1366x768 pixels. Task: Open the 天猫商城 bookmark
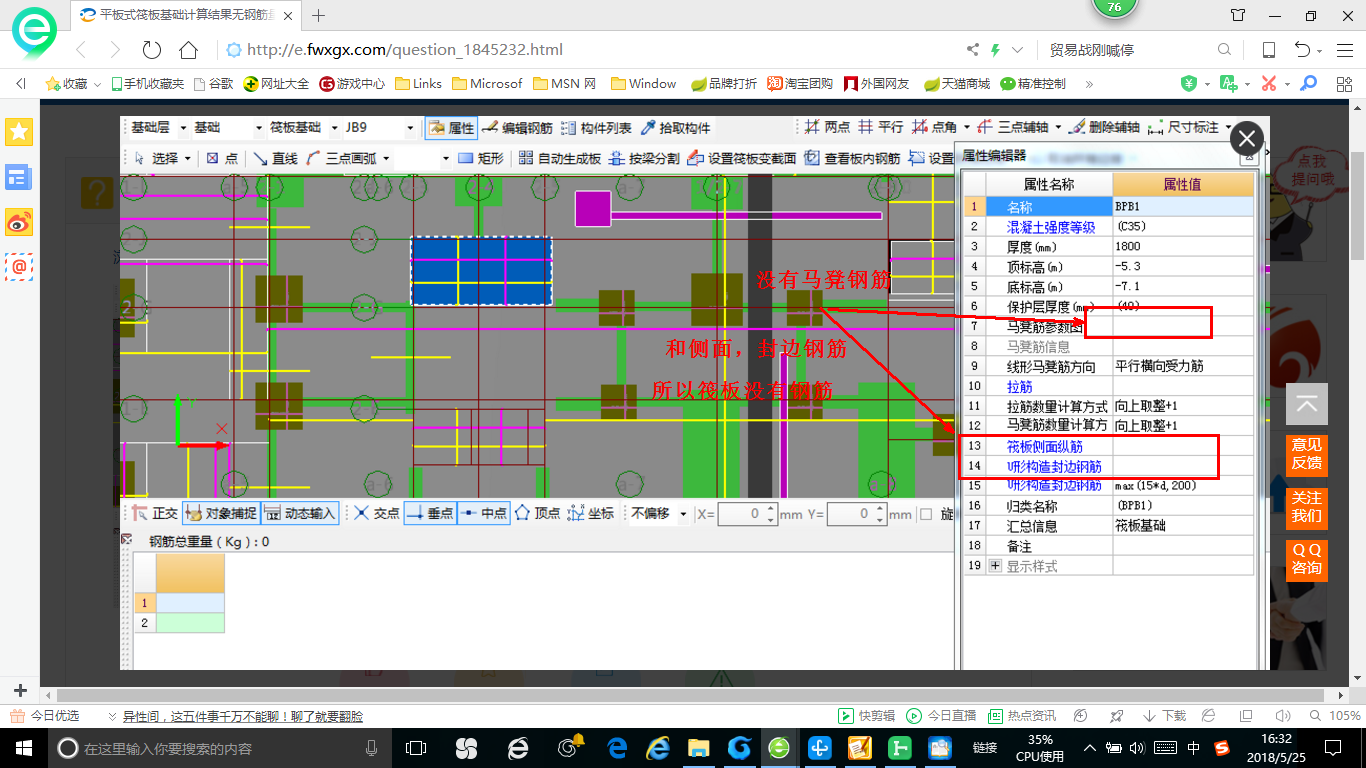click(x=957, y=84)
